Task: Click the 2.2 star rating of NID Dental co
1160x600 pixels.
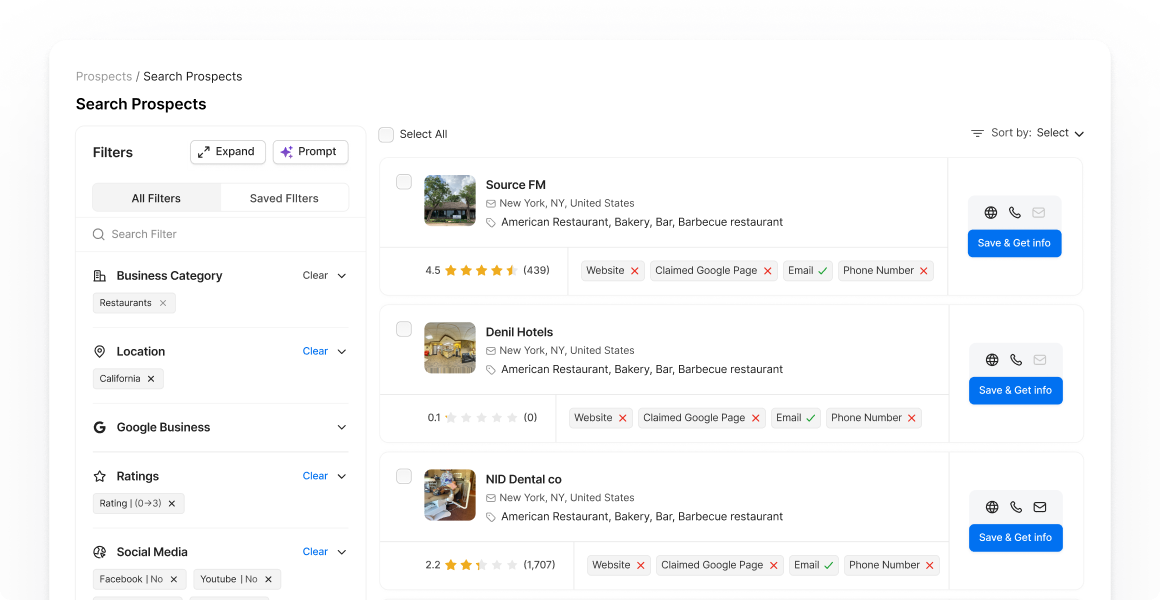Action: point(490,565)
